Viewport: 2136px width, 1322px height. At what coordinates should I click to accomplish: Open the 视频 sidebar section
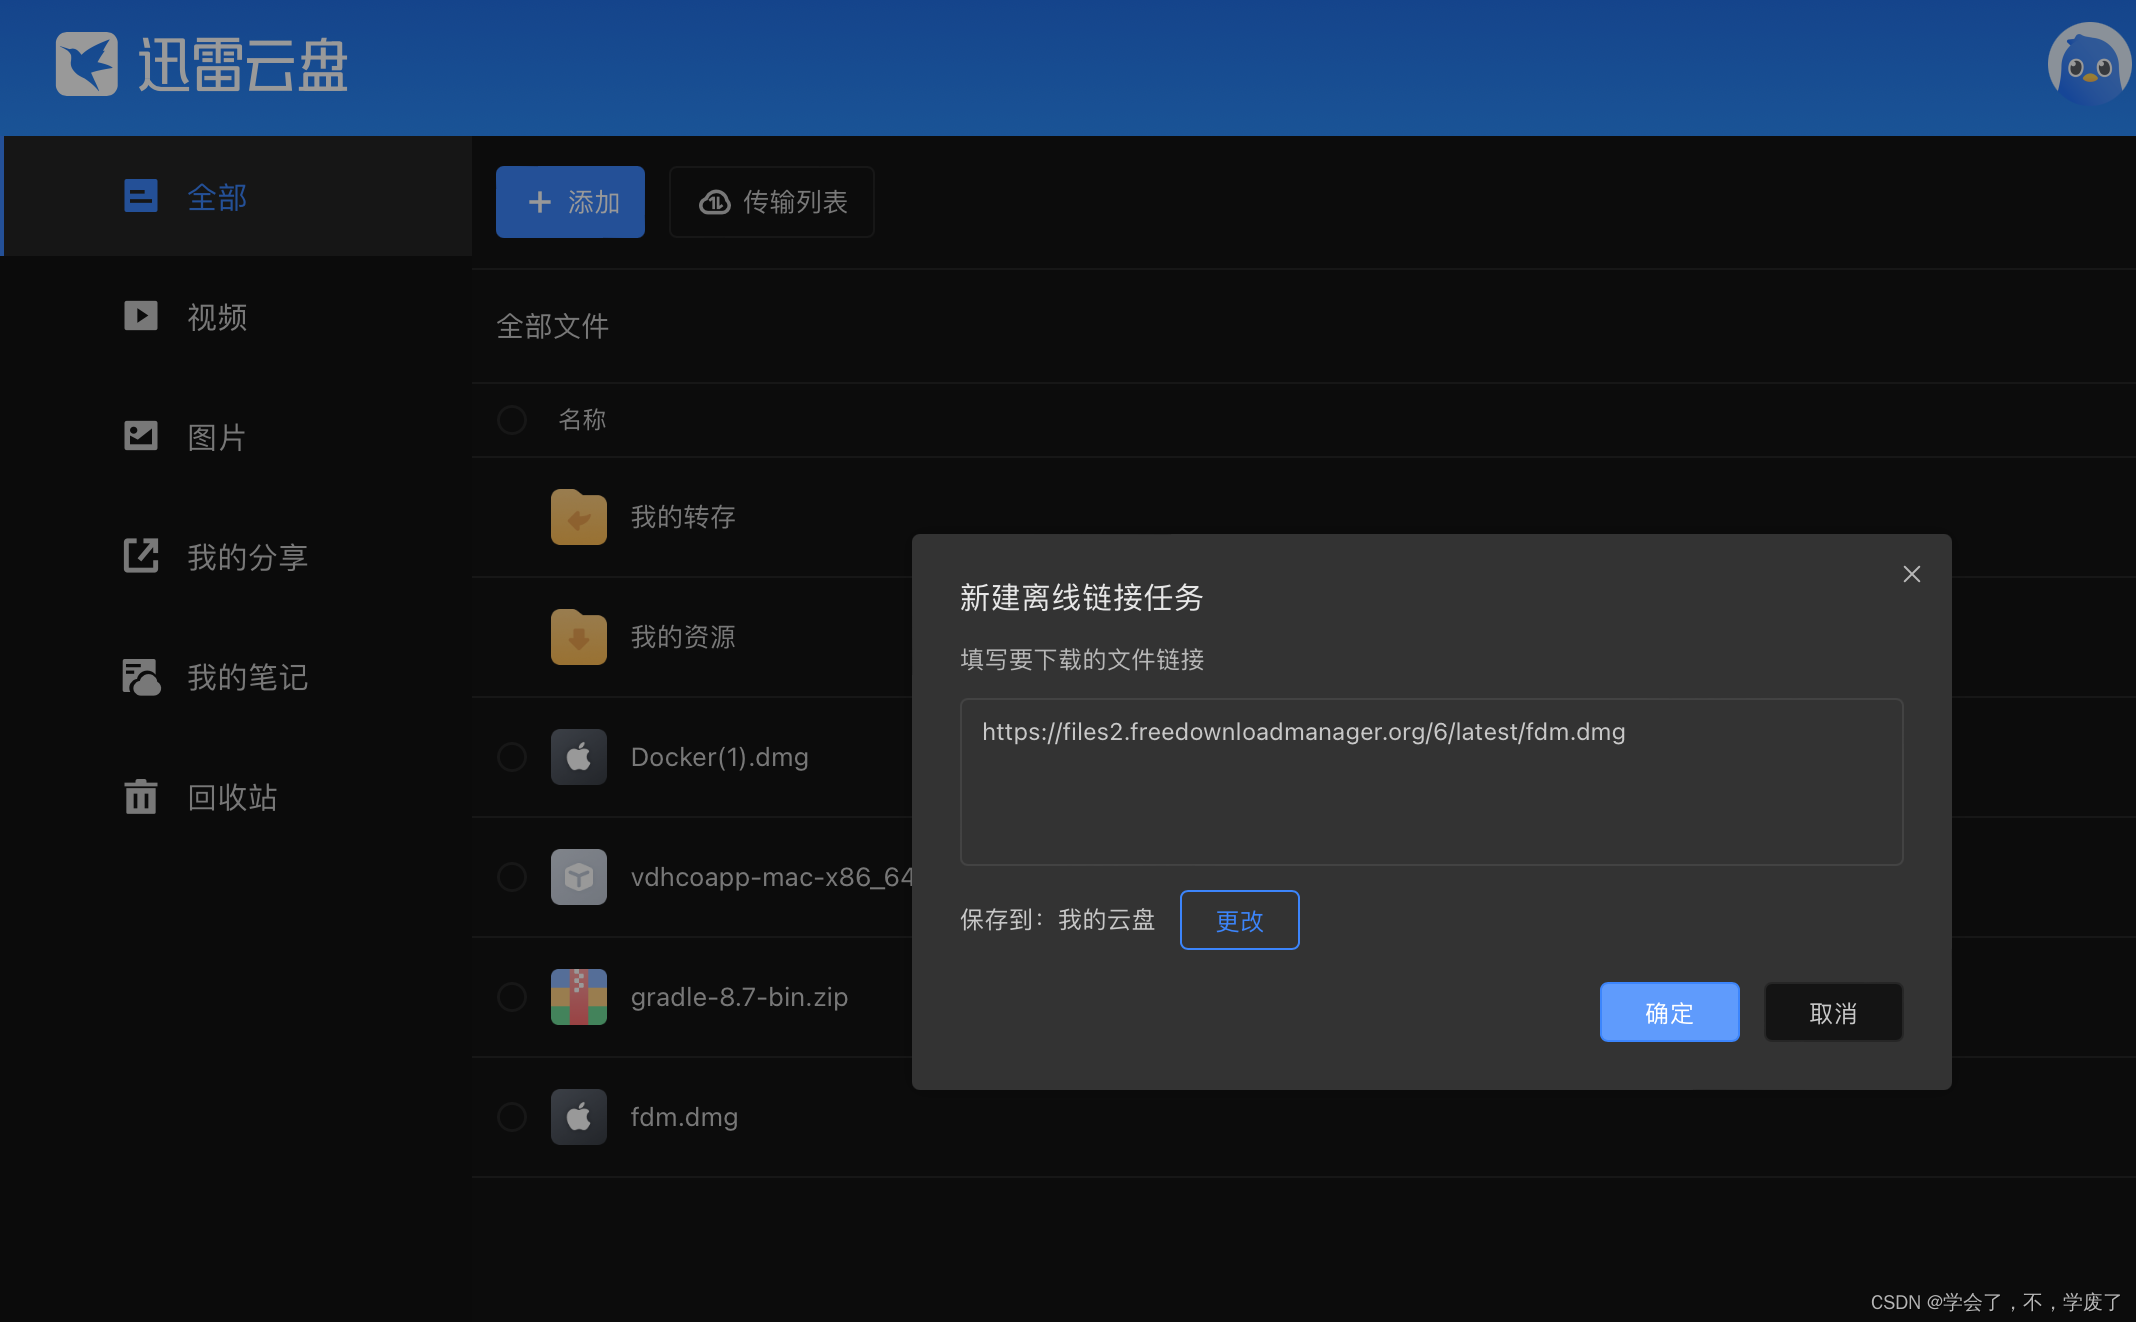click(x=216, y=317)
